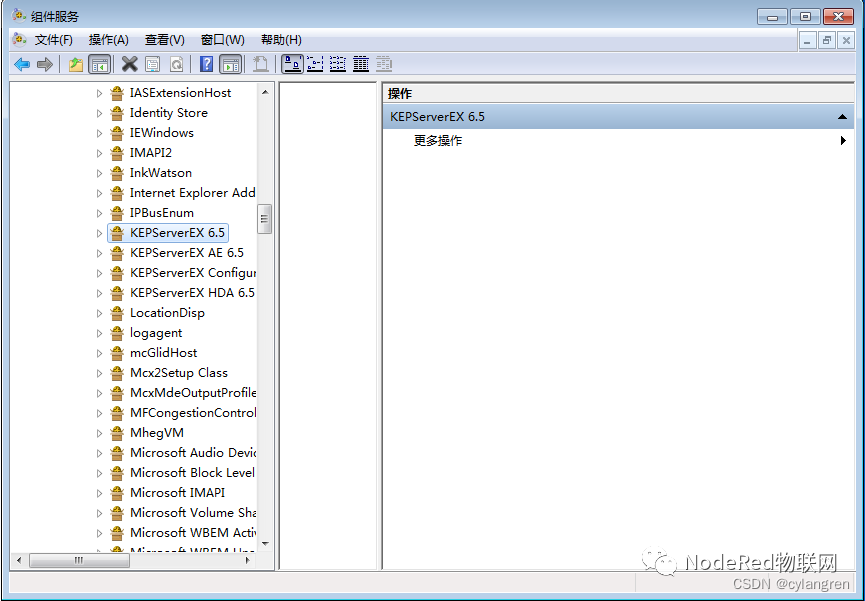
Task: Click the KEPServerEX 6.5 actions pane header
Action: [x=618, y=116]
